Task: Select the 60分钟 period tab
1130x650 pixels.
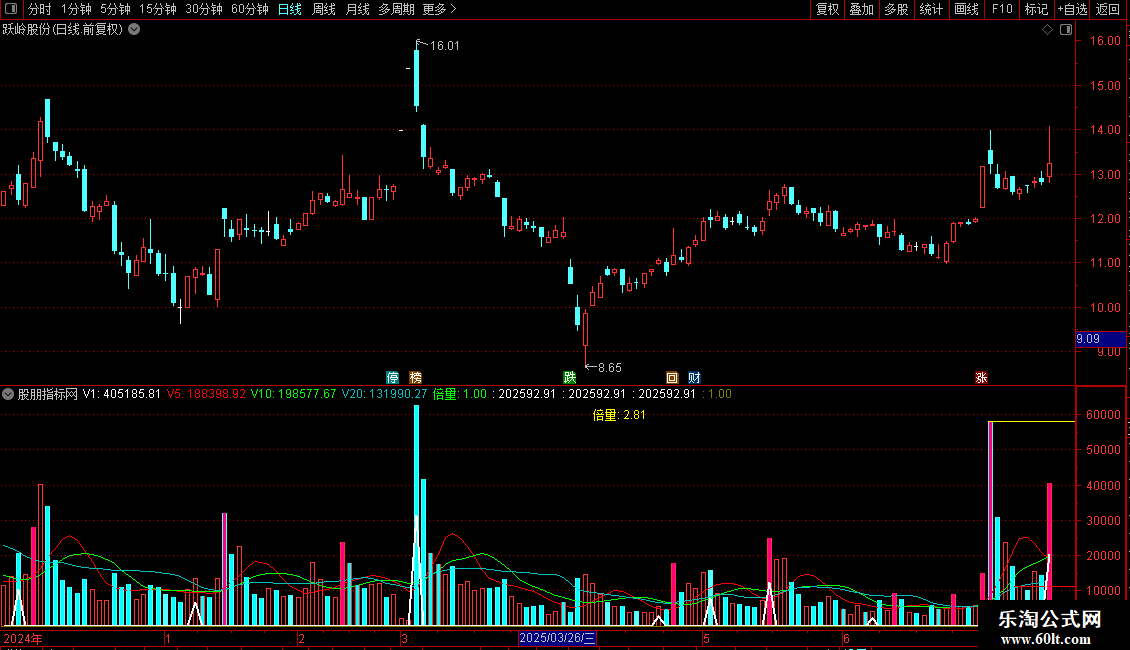Action: (249, 9)
